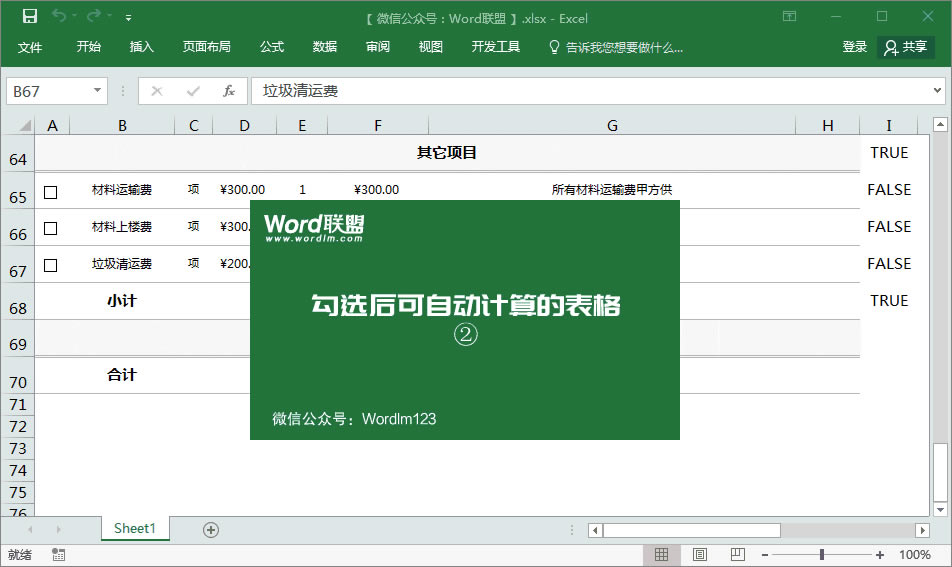Viewport: 952px width, 567px height.
Task: Tick the 垃圾清运费 checkbox
Action: click(x=51, y=265)
